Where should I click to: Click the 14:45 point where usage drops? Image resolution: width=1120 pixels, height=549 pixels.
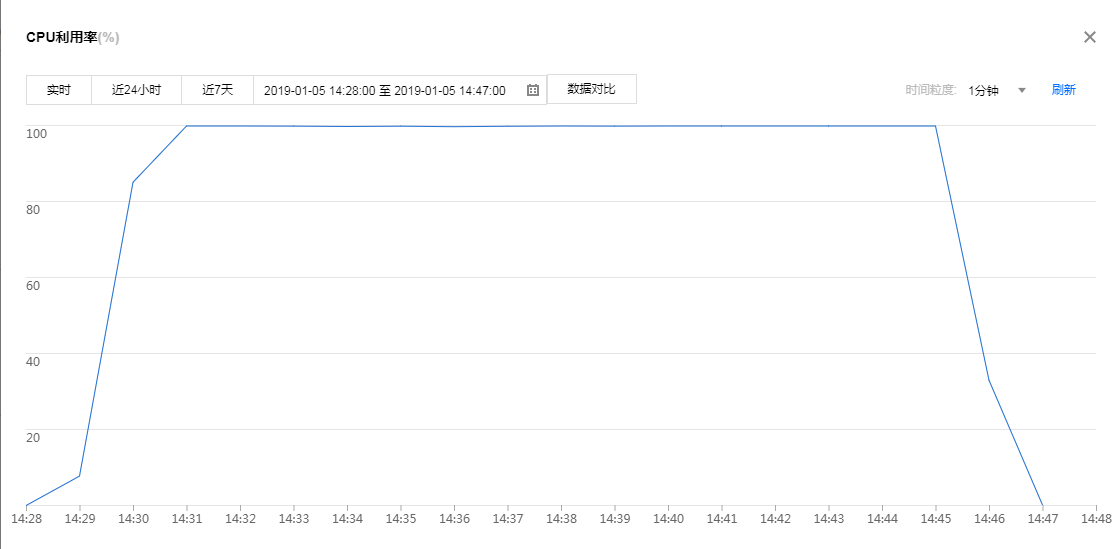pyautogui.click(x=935, y=126)
